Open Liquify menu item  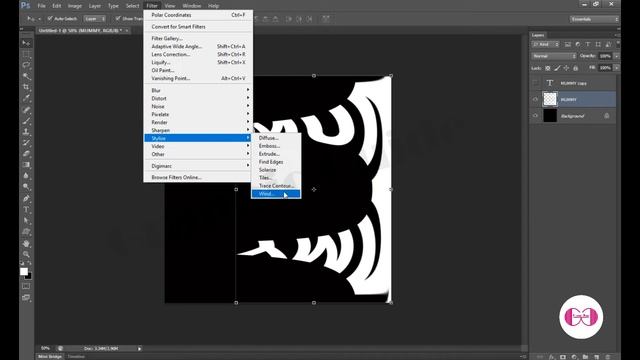(198, 62)
